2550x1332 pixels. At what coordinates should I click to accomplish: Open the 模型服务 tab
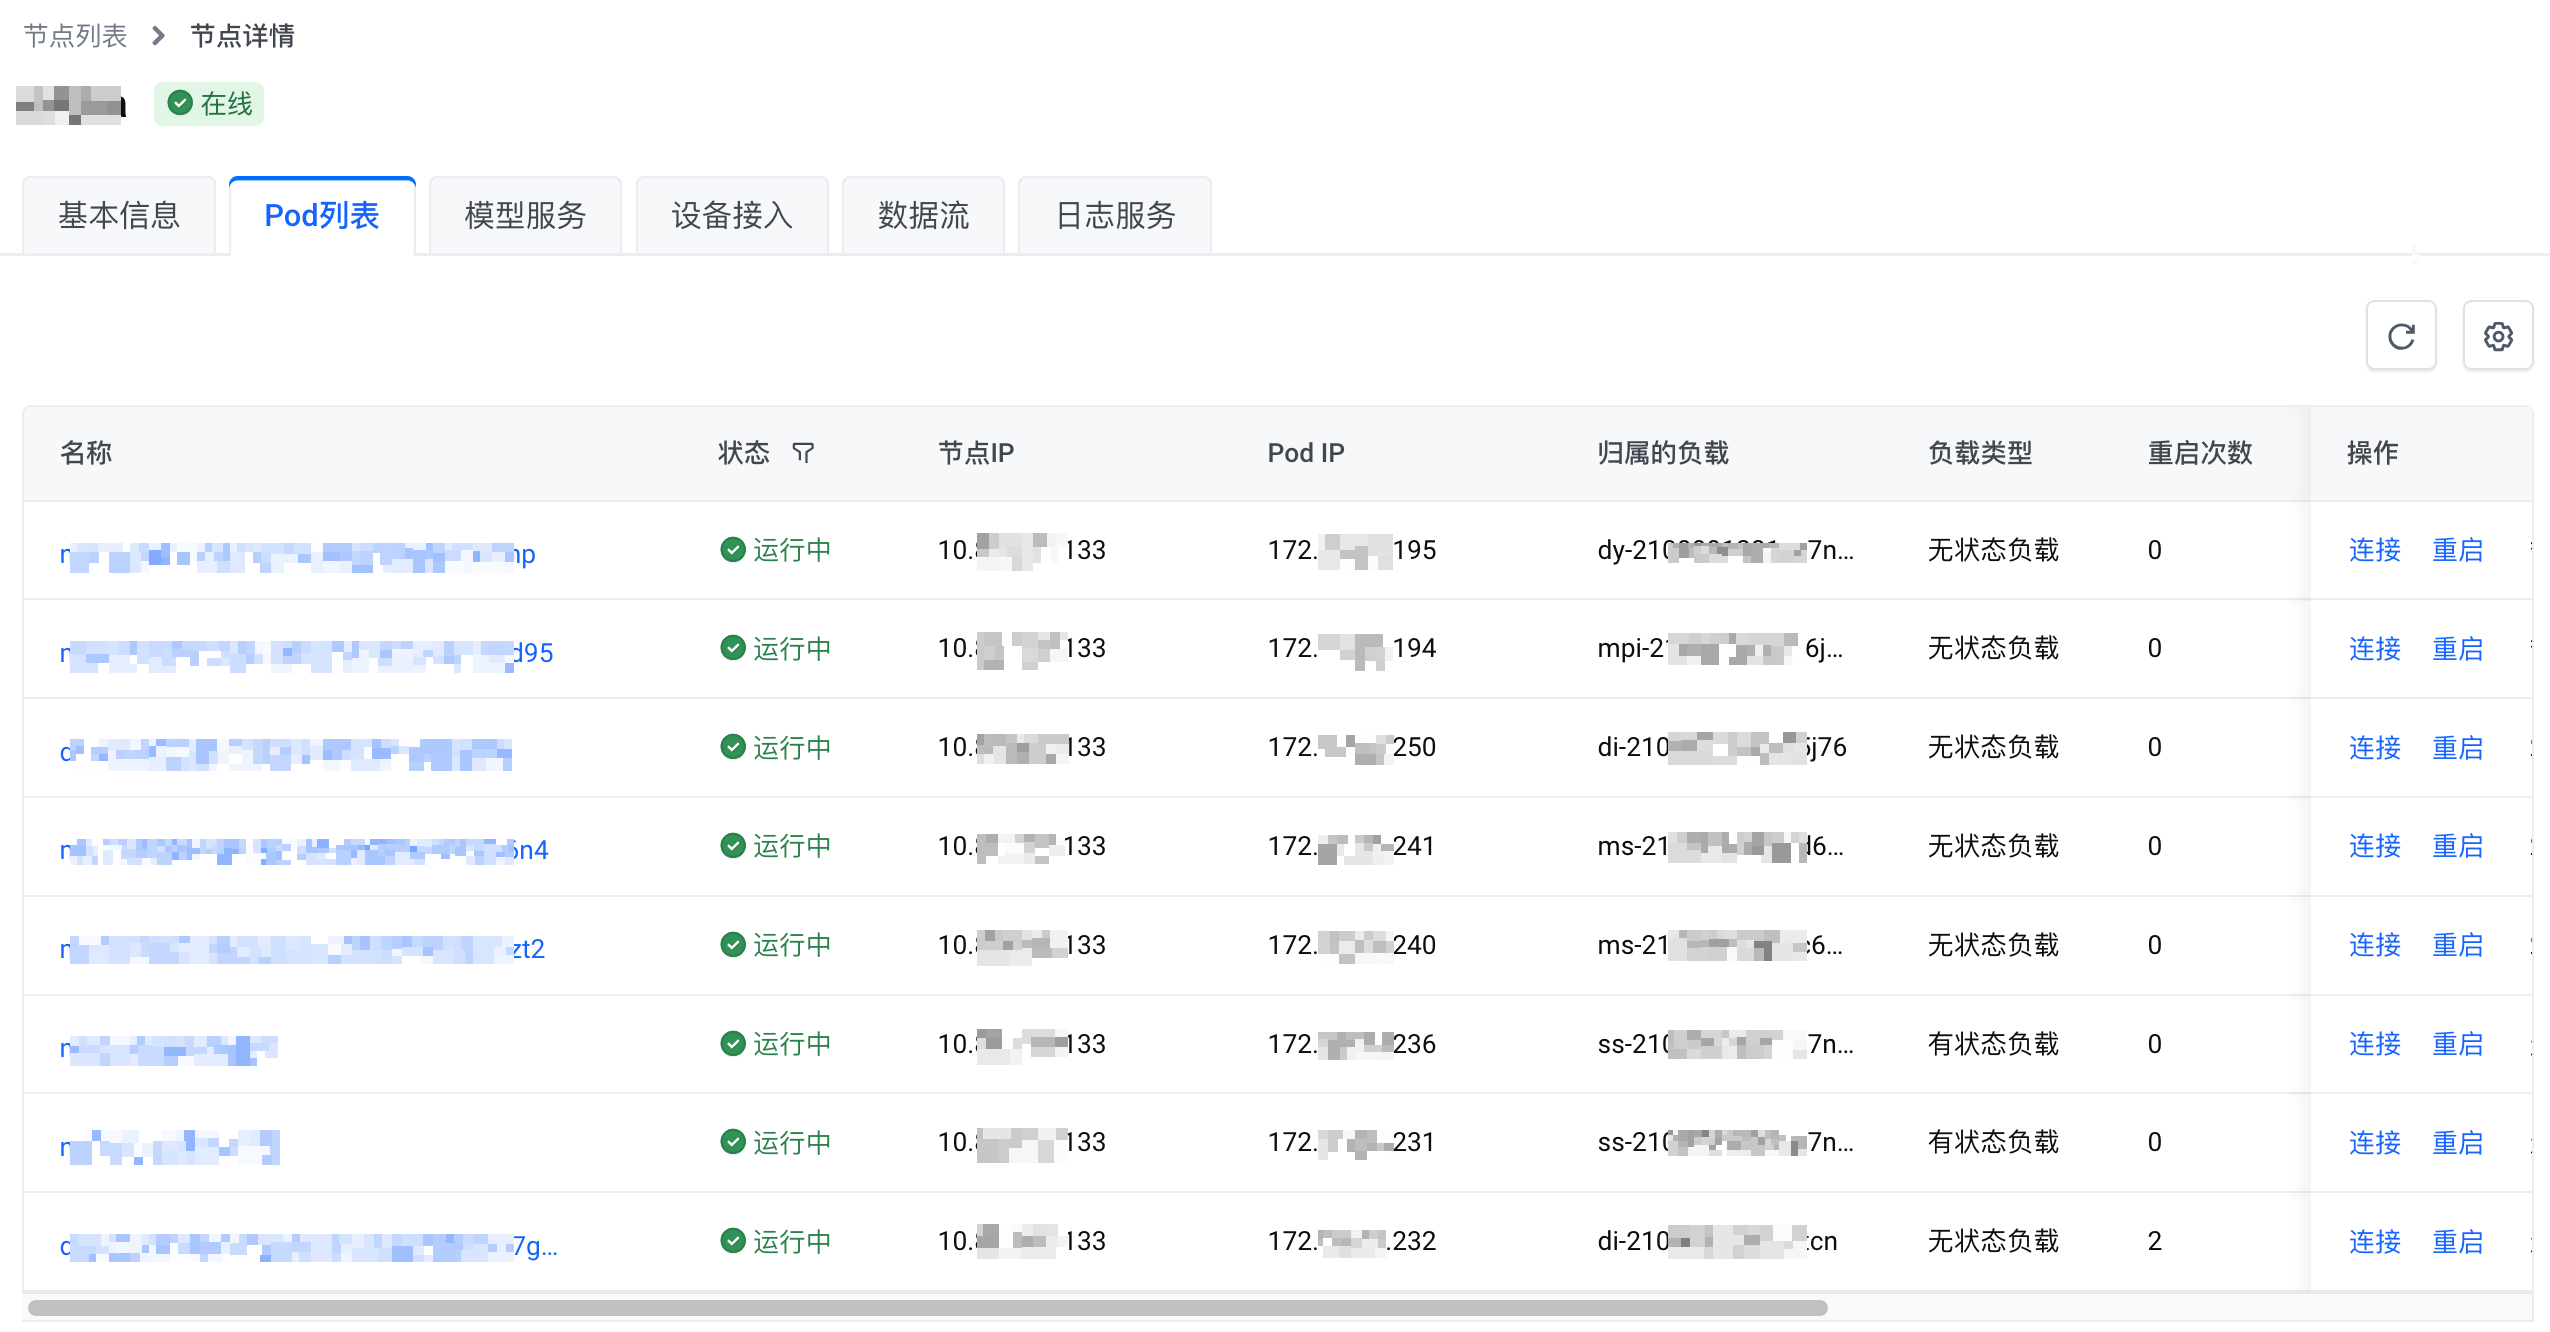tap(525, 215)
